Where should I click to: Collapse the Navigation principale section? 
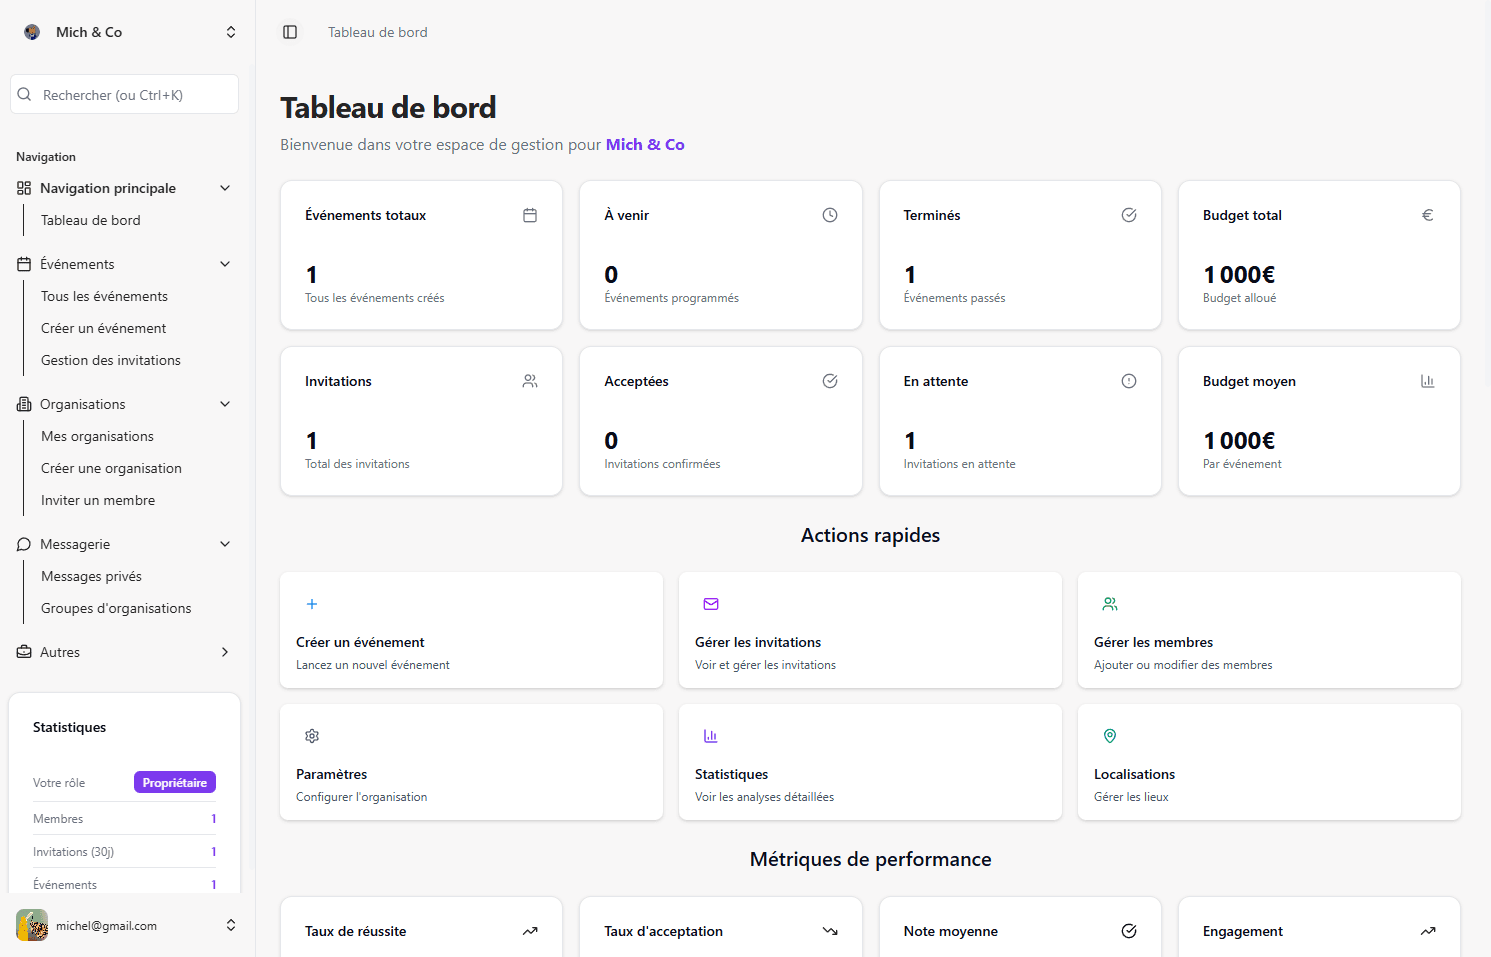pyautogui.click(x=225, y=188)
